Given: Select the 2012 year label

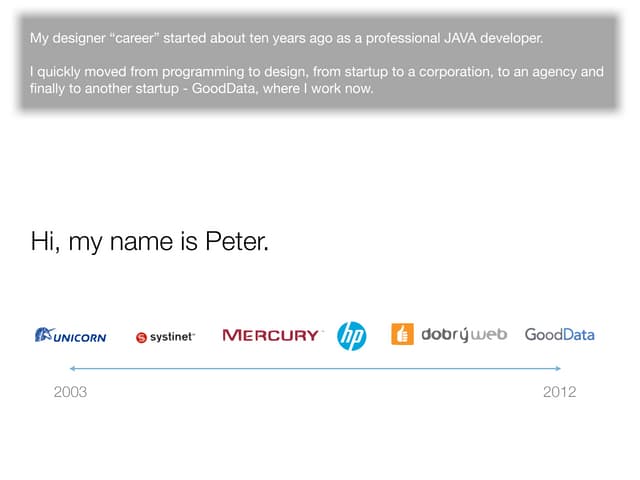Looking at the screenshot, I should click(559, 392).
